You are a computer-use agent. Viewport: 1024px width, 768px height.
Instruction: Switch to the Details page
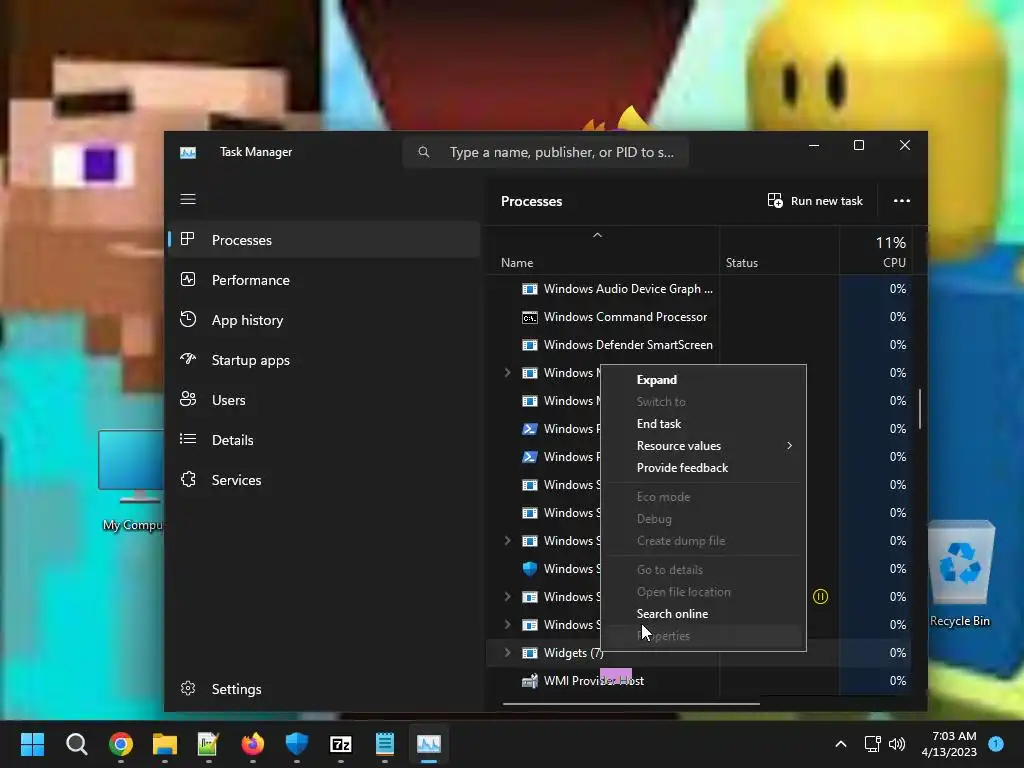coord(325,440)
